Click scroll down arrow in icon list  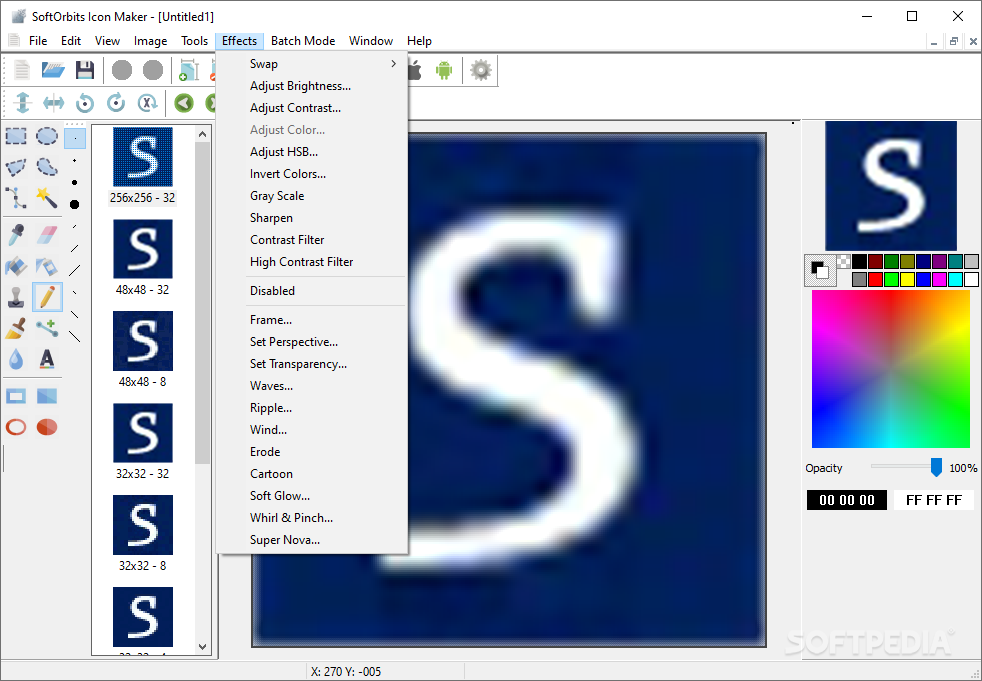point(202,647)
